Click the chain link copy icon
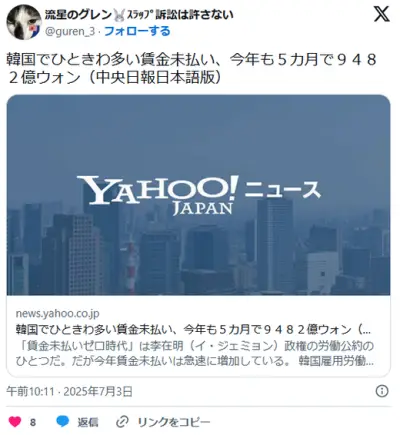 pos(122,422)
